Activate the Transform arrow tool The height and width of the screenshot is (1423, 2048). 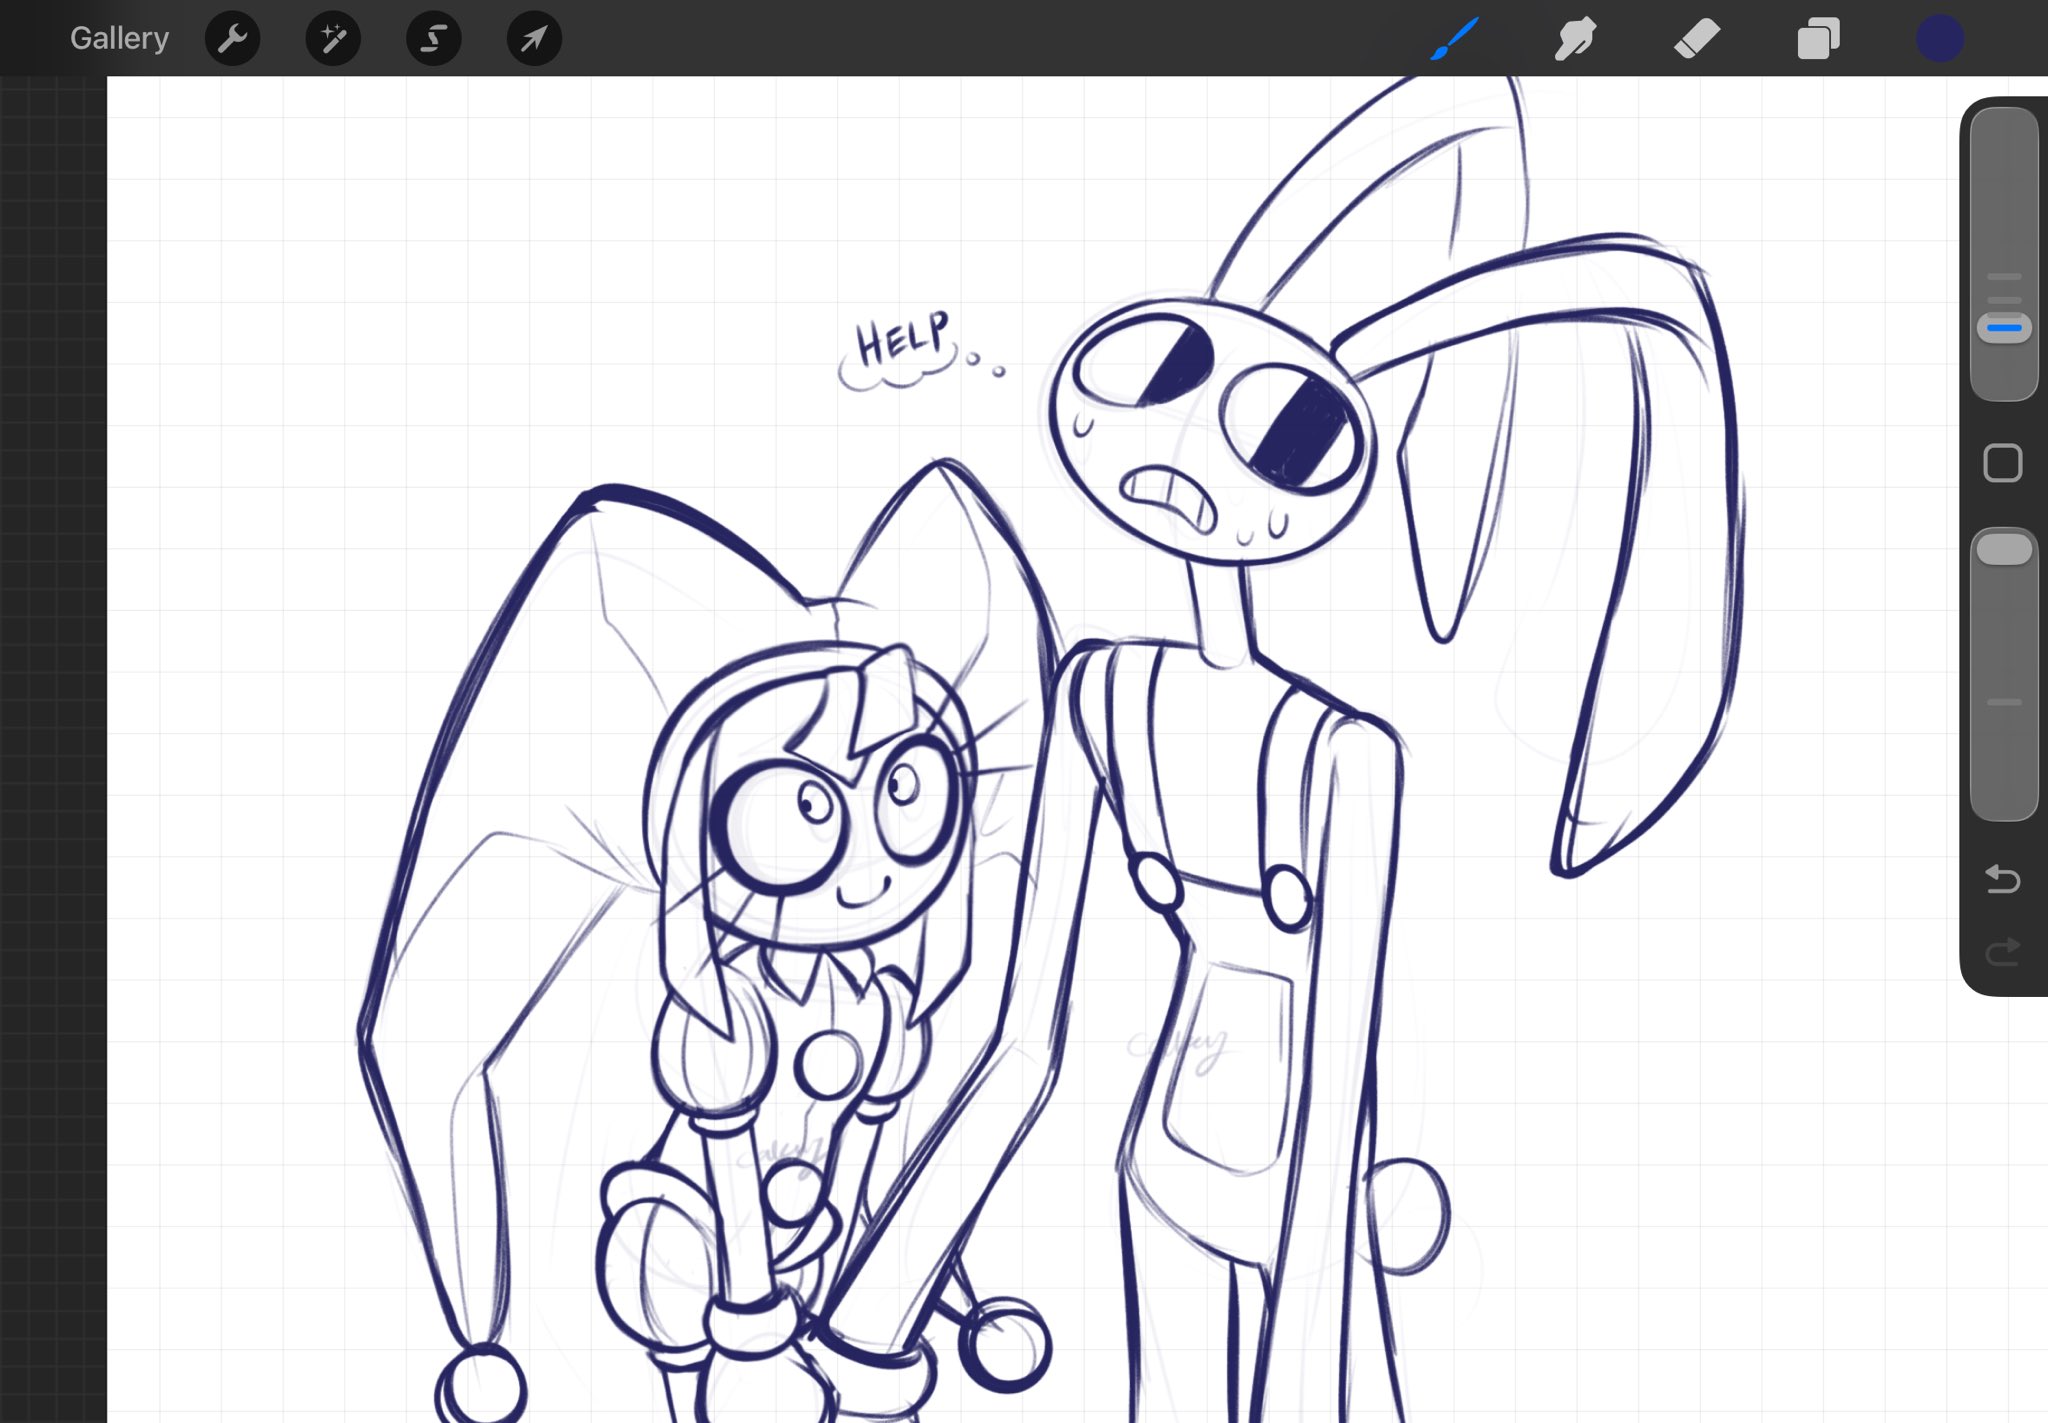pyautogui.click(x=534, y=38)
